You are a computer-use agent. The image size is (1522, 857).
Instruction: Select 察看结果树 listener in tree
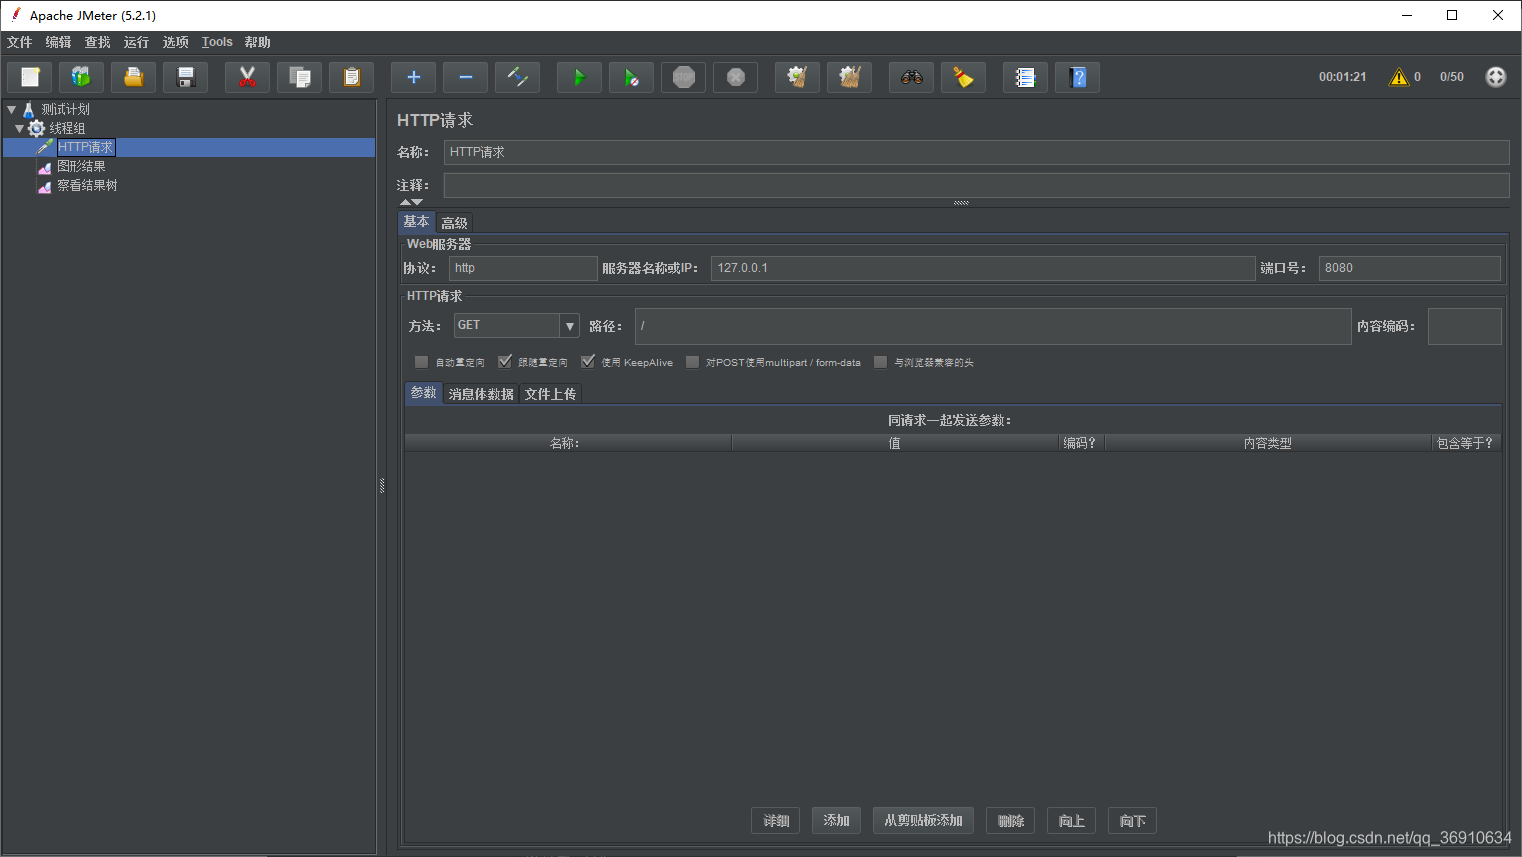(x=87, y=185)
